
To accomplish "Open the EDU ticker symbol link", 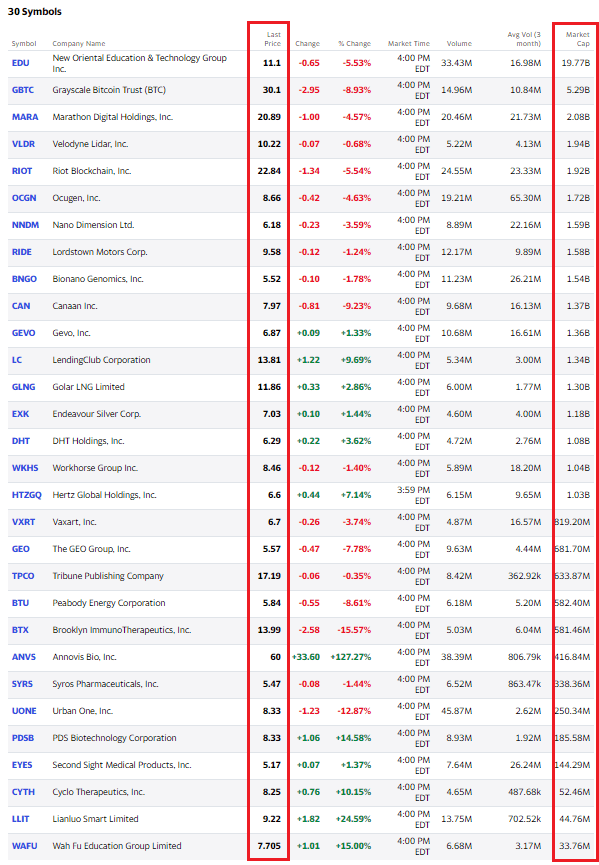I will (20, 63).
